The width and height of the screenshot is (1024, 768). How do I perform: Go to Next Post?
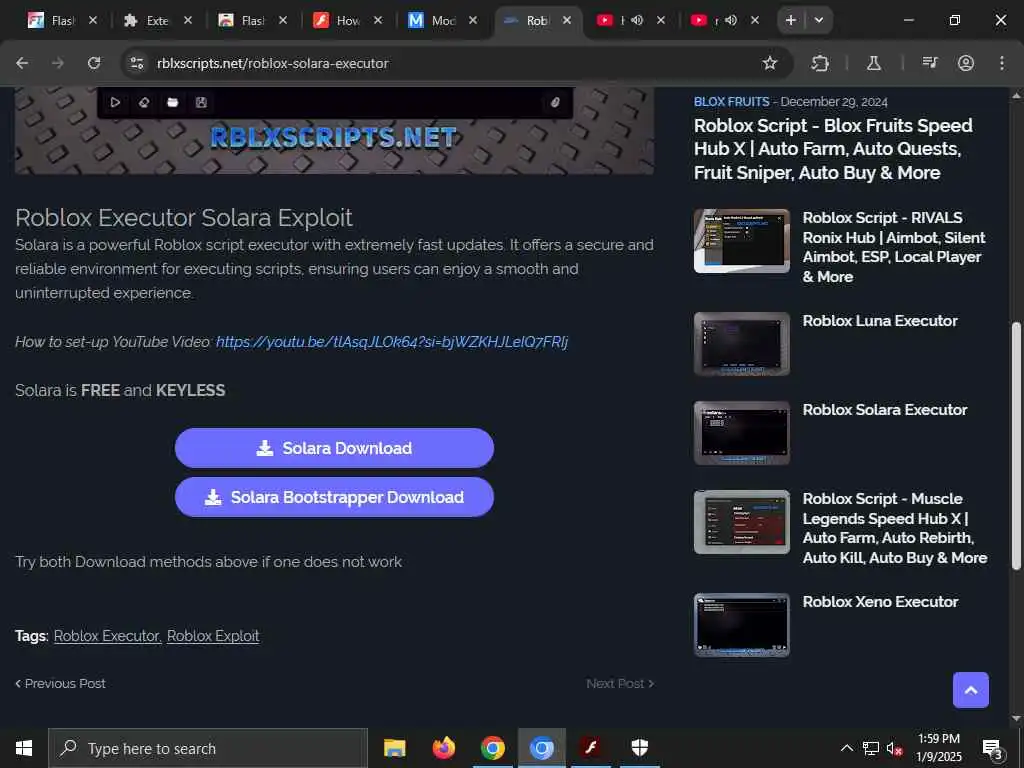click(620, 684)
